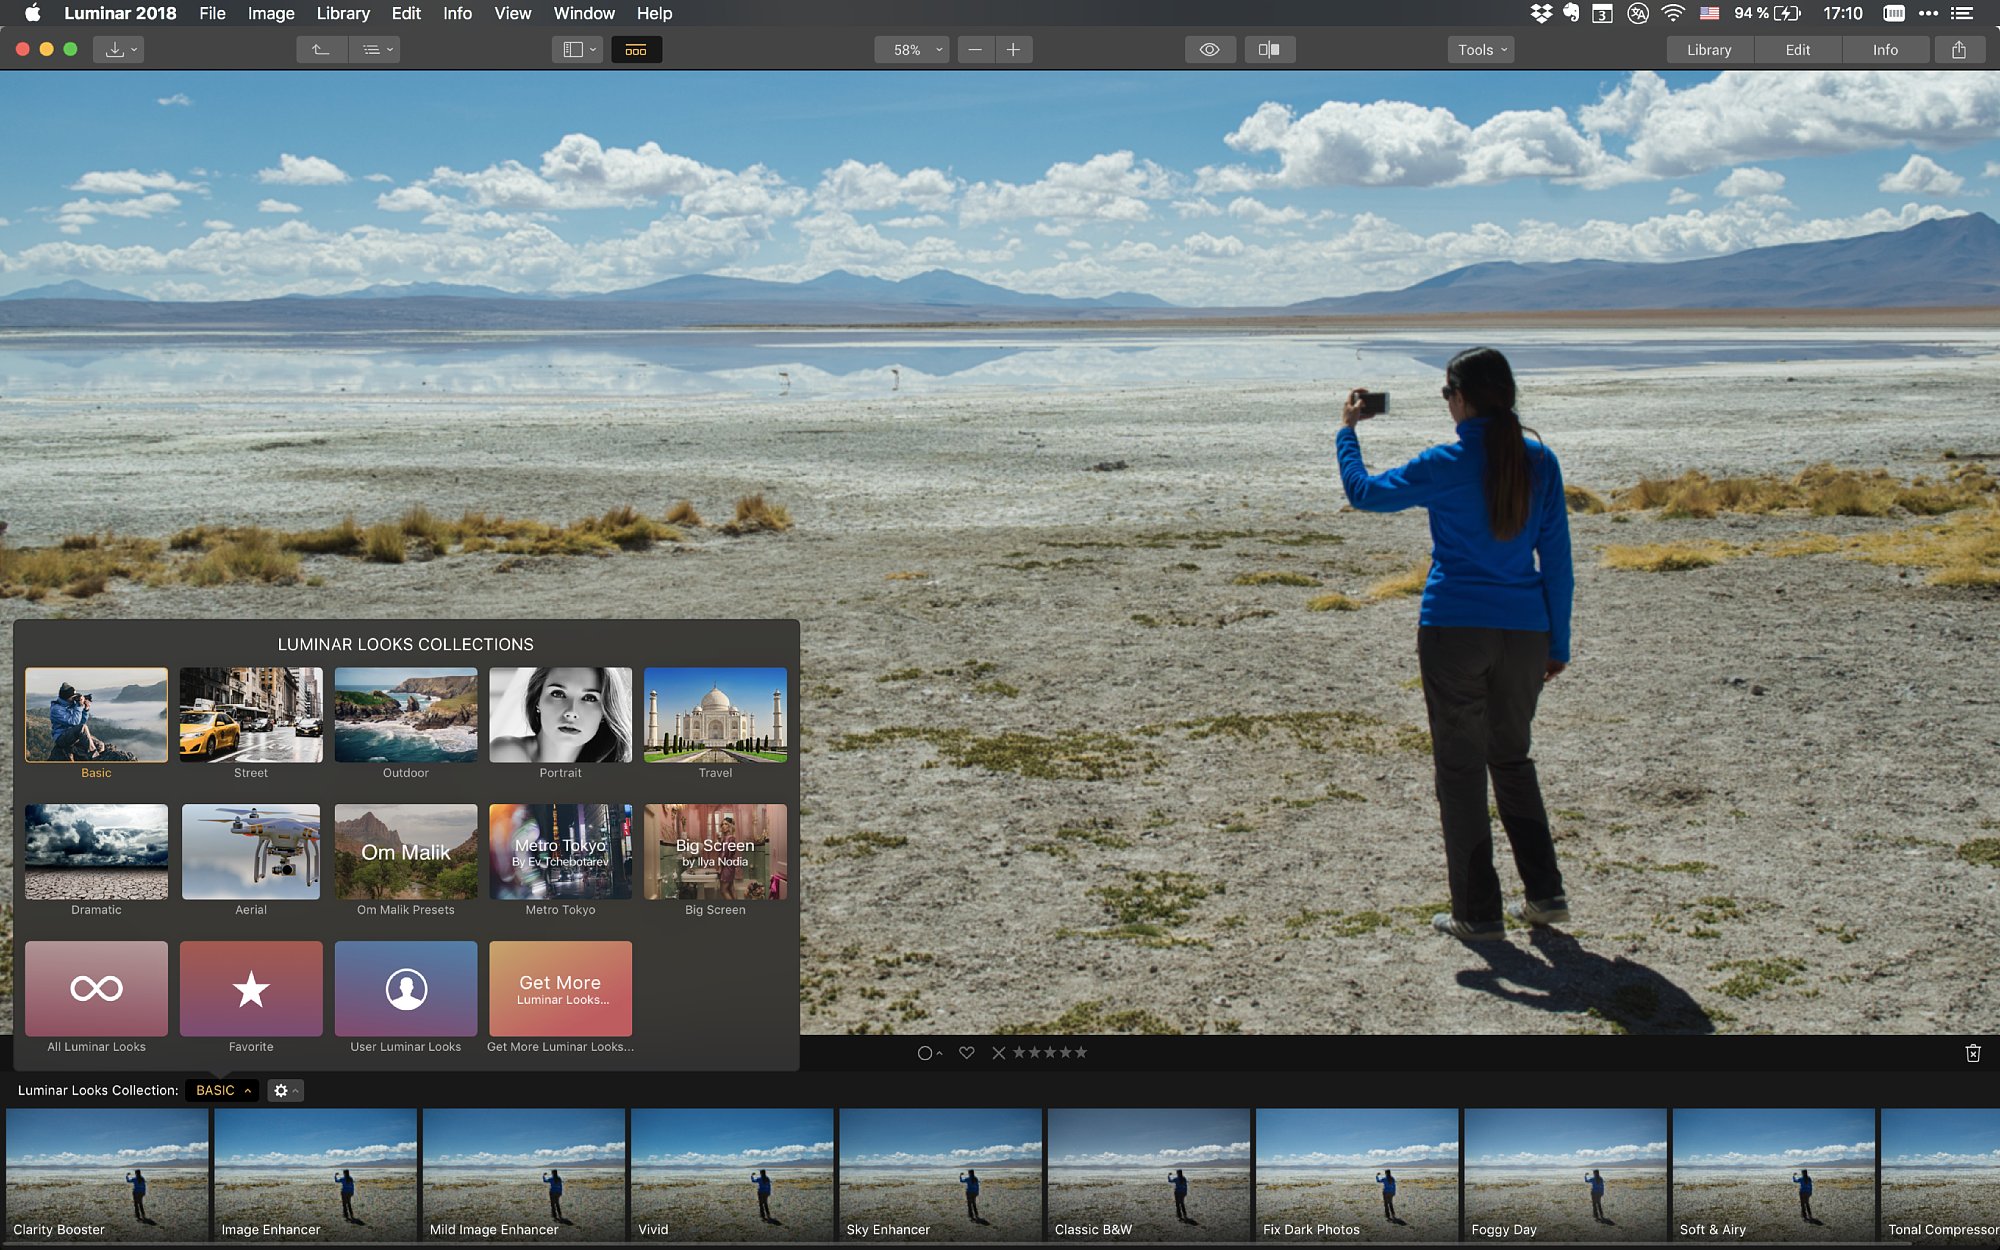
Task: Toggle the side panel layout icon
Action: click(577, 49)
